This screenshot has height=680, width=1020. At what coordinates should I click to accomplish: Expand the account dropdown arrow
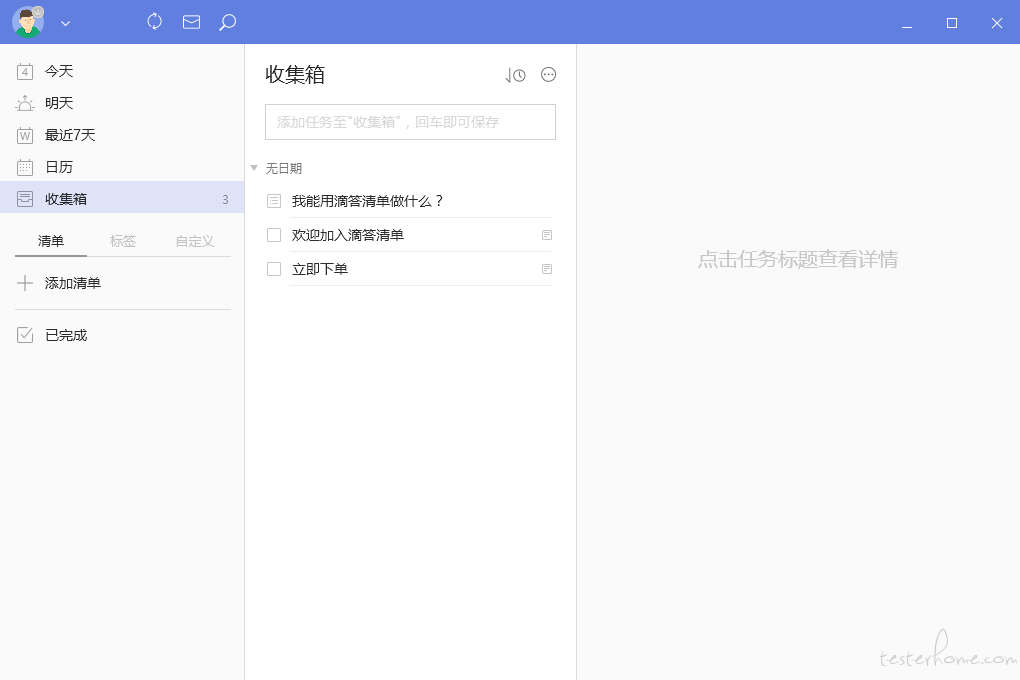pyautogui.click(x=66, y=23)
